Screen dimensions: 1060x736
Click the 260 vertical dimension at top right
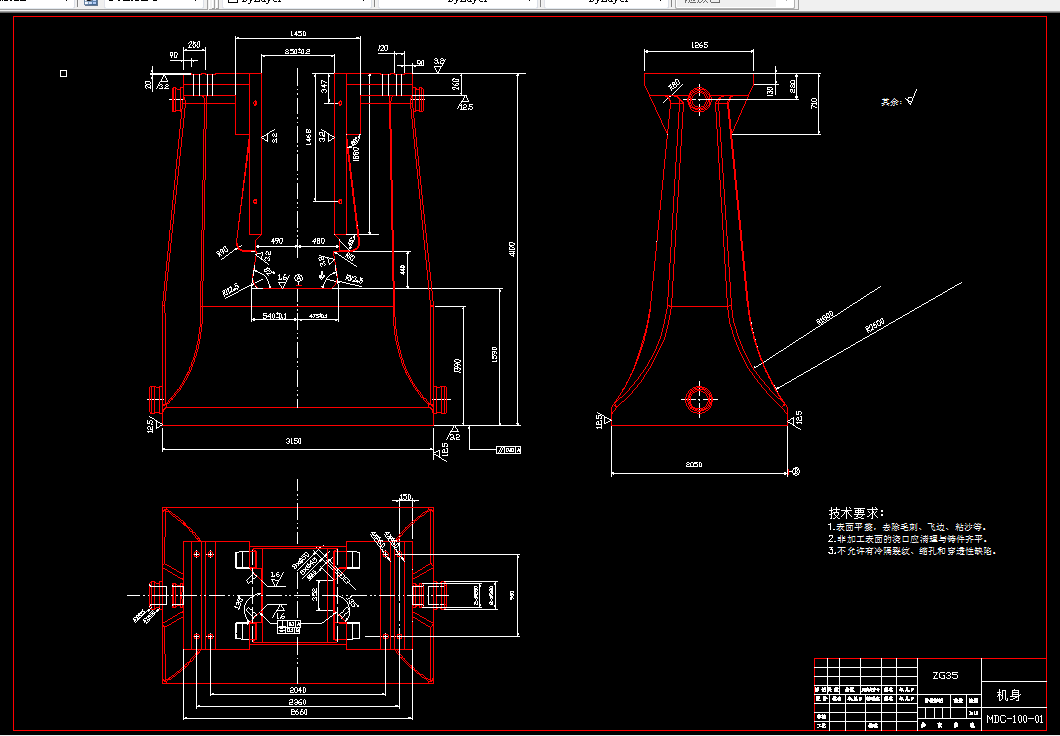(x=456, y=84)
